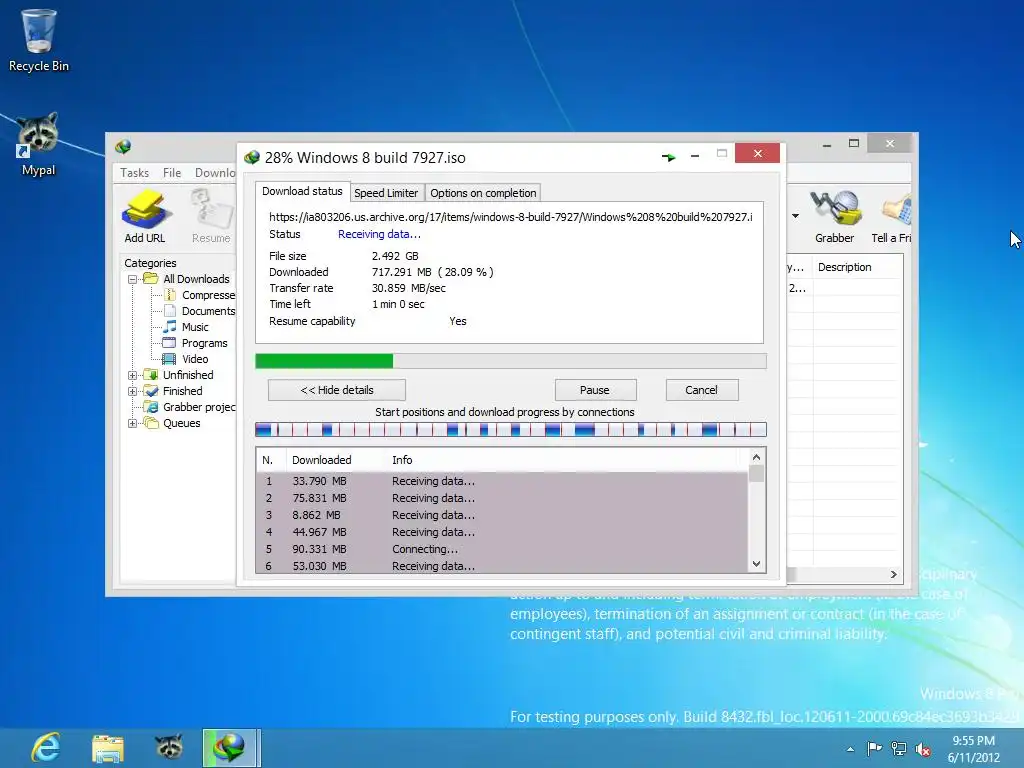Click the greyed Resume toolbar icon
Screen dimensions: 1024x768
[211, 217]
